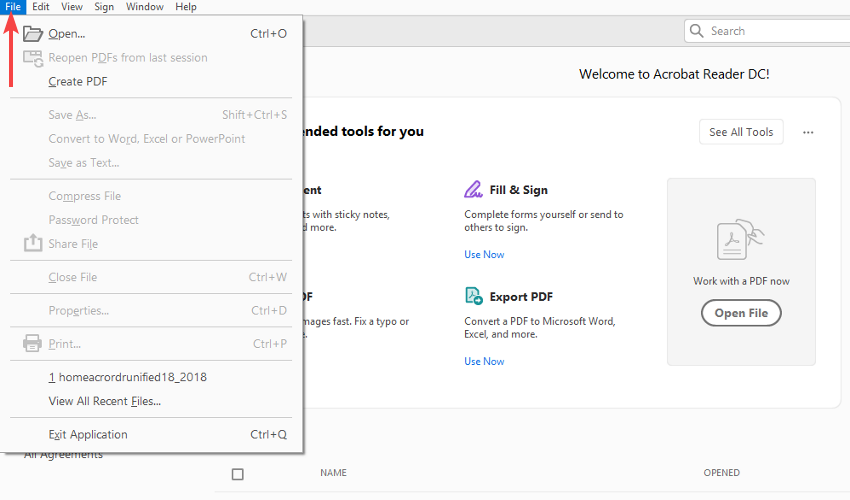Open the Edit menu
Viewport: 850px width, 500px height.
pyautogui.click(x=41, y=7)
